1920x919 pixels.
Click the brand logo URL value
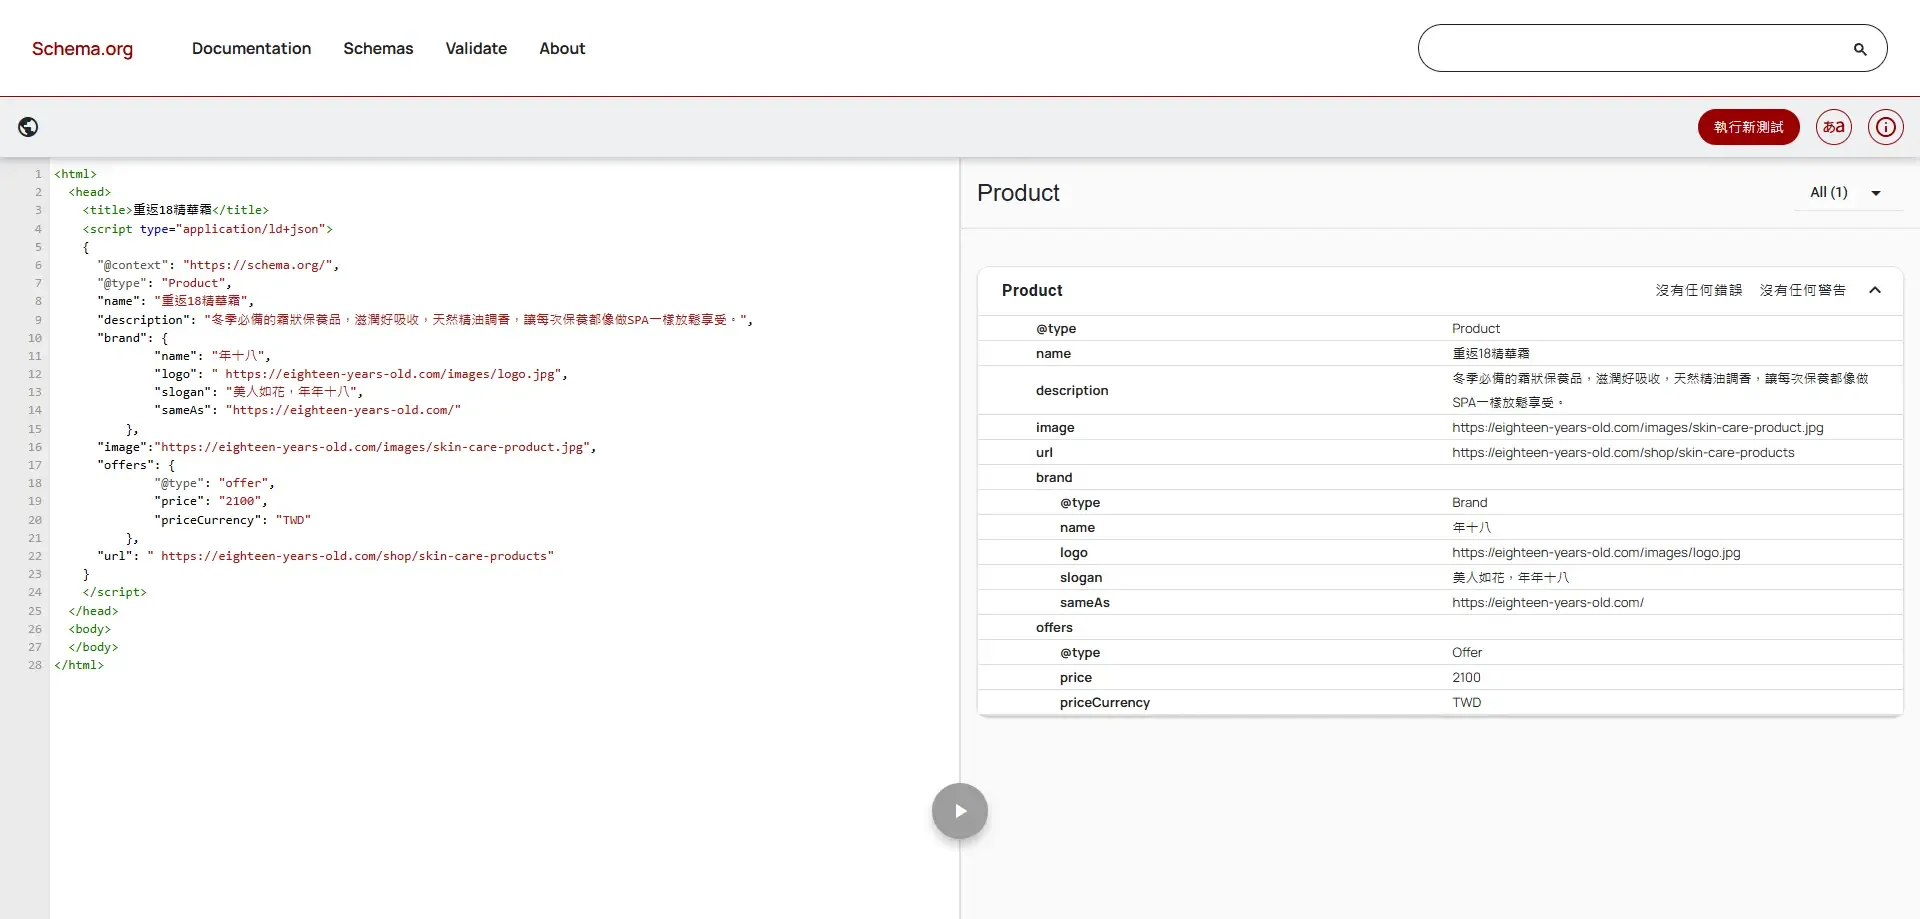pos(1595,553)
